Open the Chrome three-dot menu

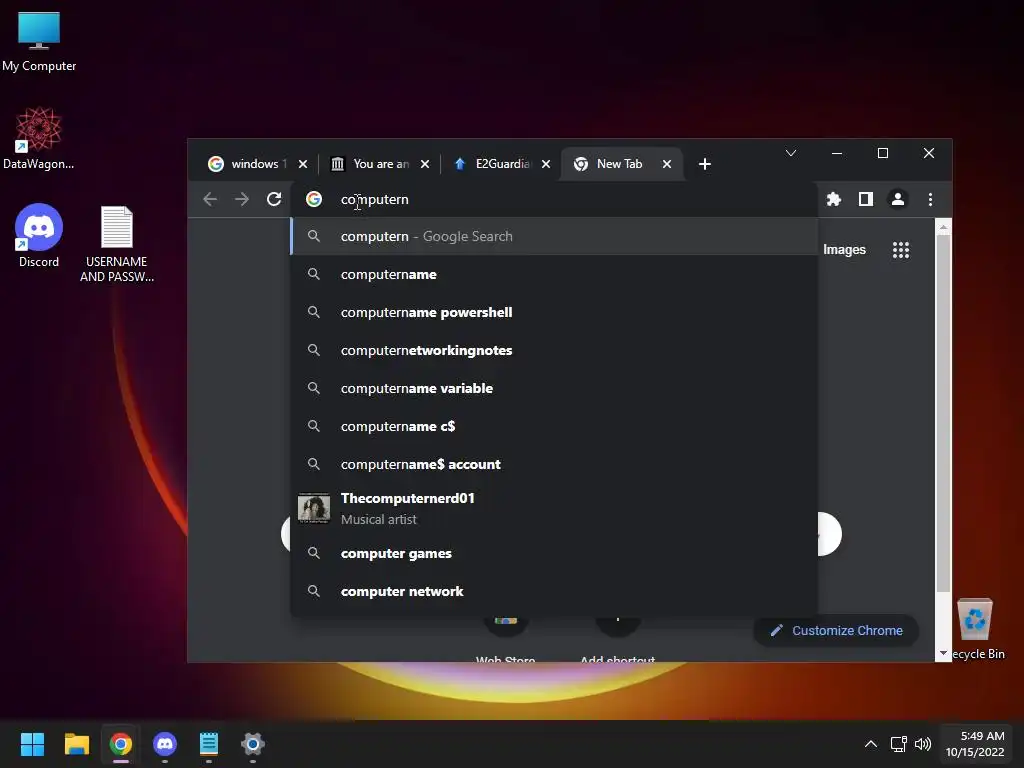931,199
